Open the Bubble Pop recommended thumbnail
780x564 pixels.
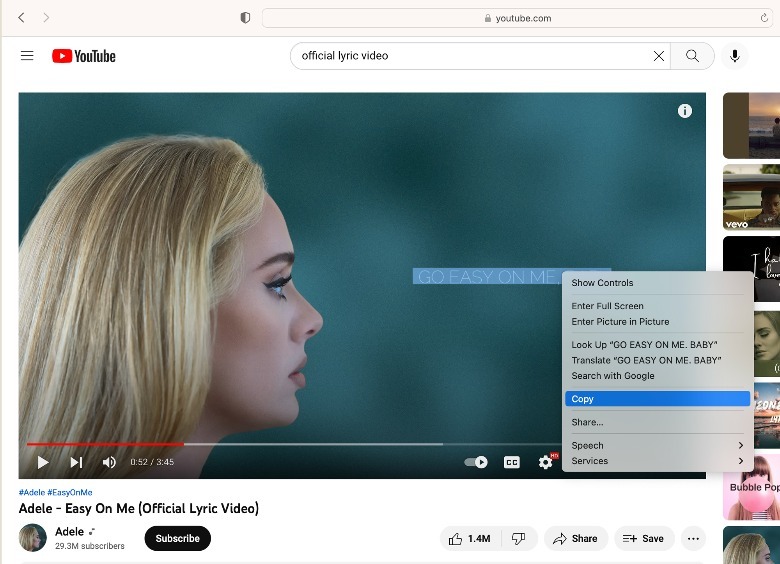click(x=751, y=487)
